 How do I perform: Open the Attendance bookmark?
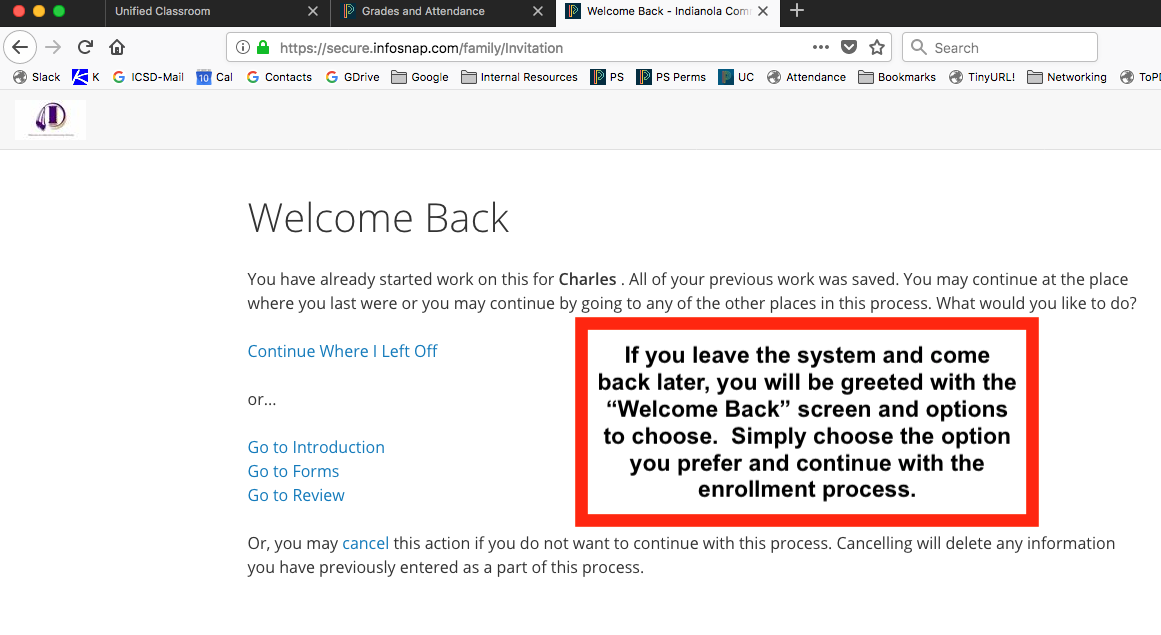pyautogui.click(x=806, y=77)
